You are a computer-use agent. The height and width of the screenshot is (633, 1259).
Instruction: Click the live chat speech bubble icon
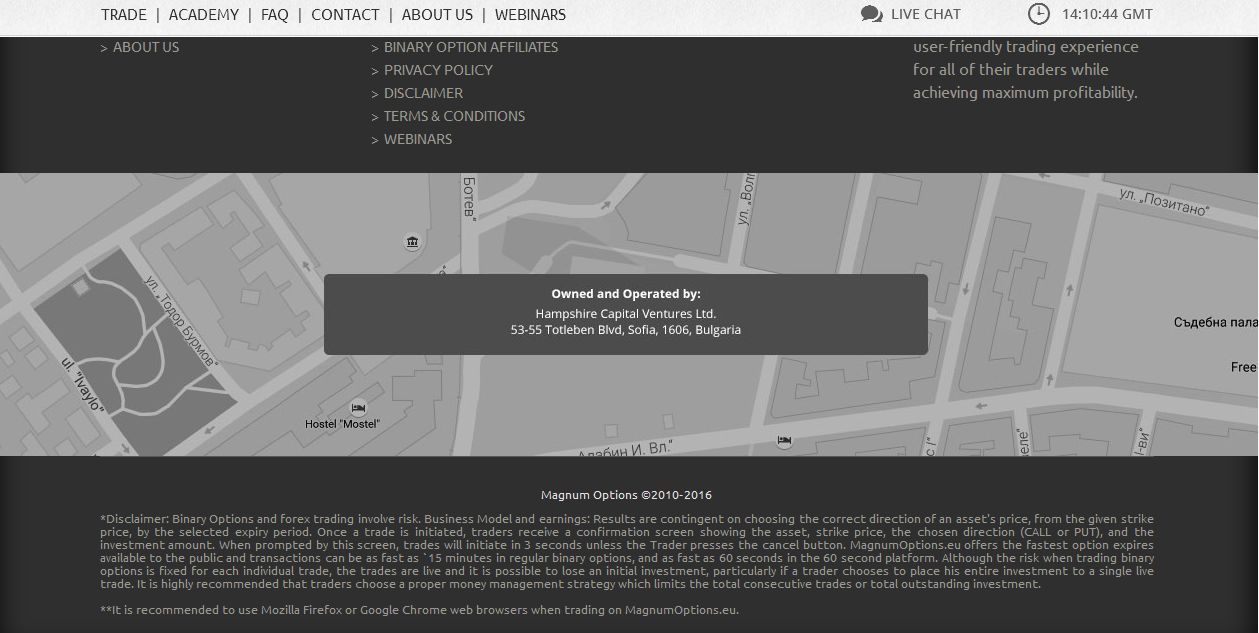point(872,14)
